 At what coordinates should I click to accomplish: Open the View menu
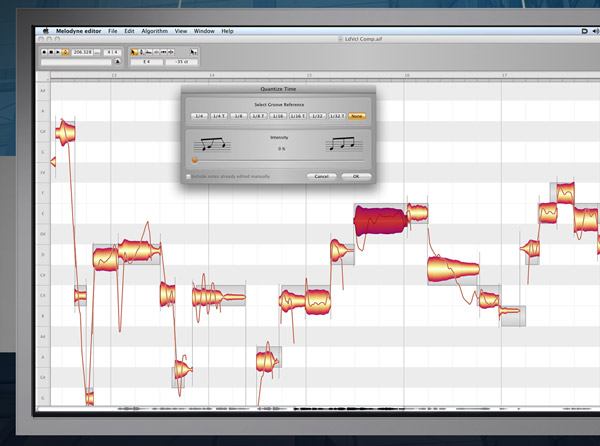(x=181, y=31)
